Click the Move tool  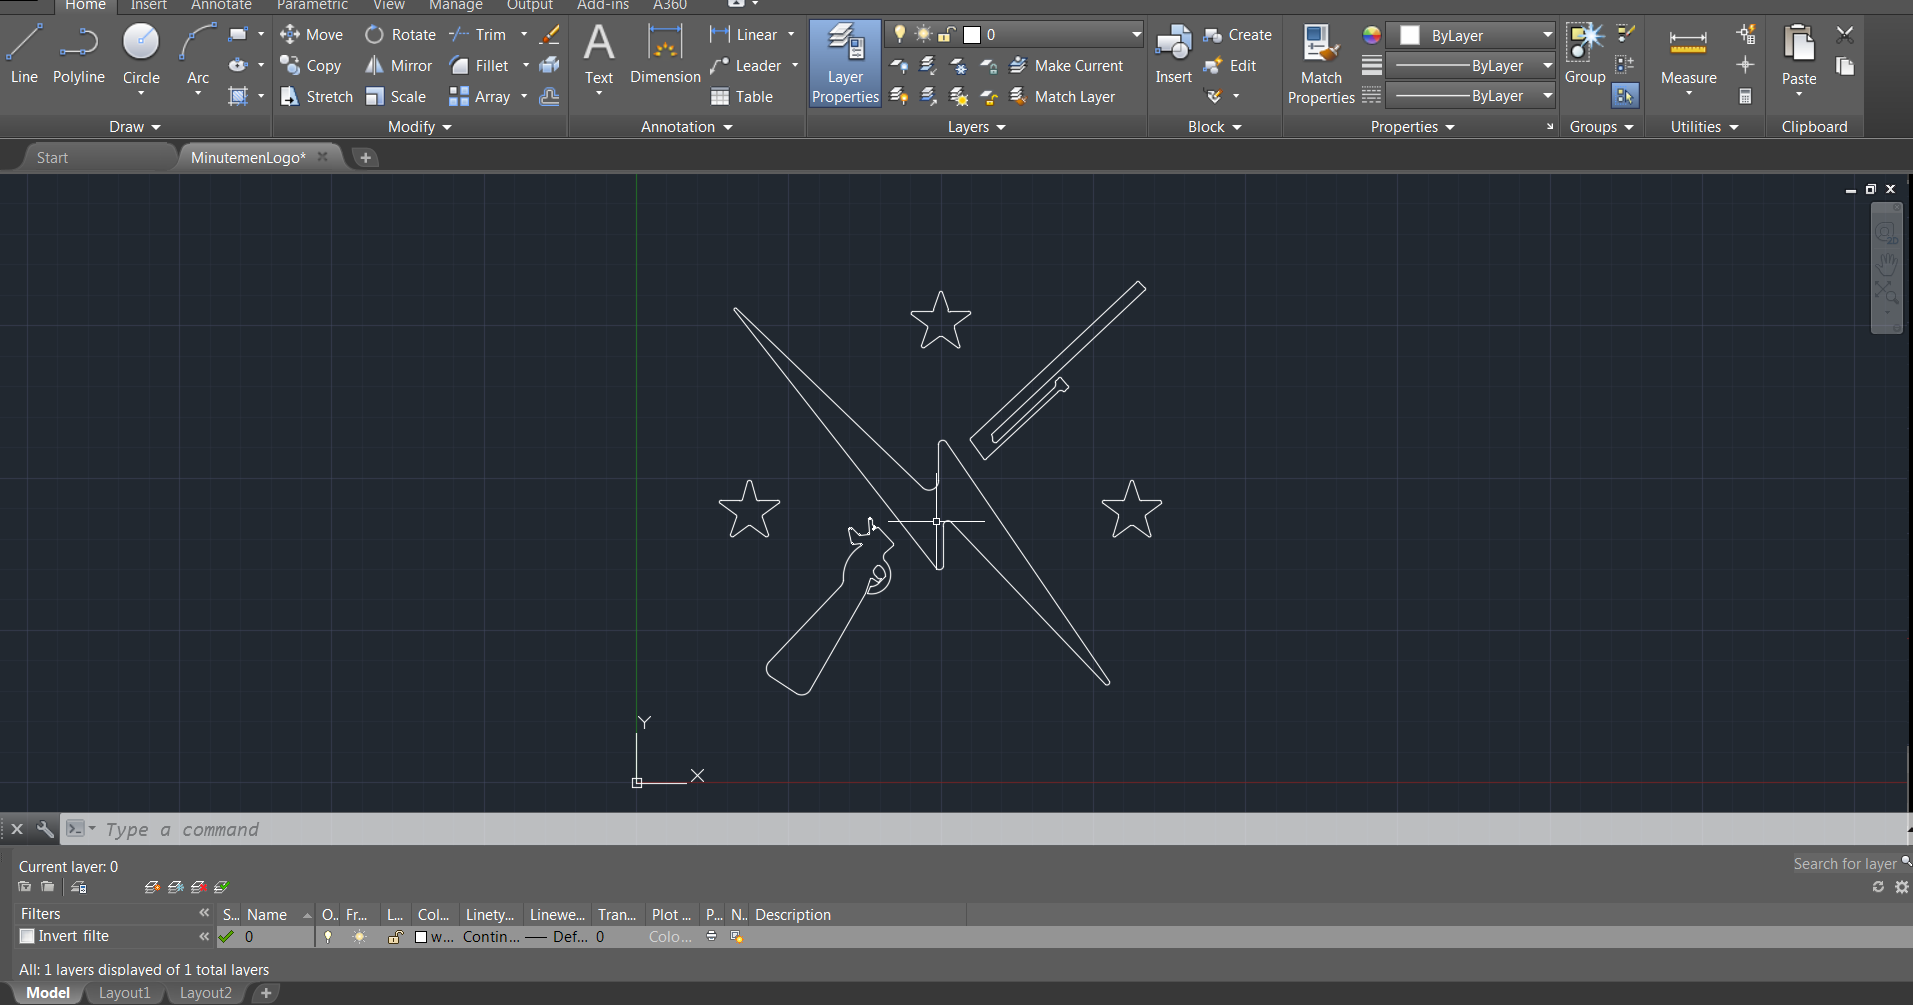tap(312, 35)
